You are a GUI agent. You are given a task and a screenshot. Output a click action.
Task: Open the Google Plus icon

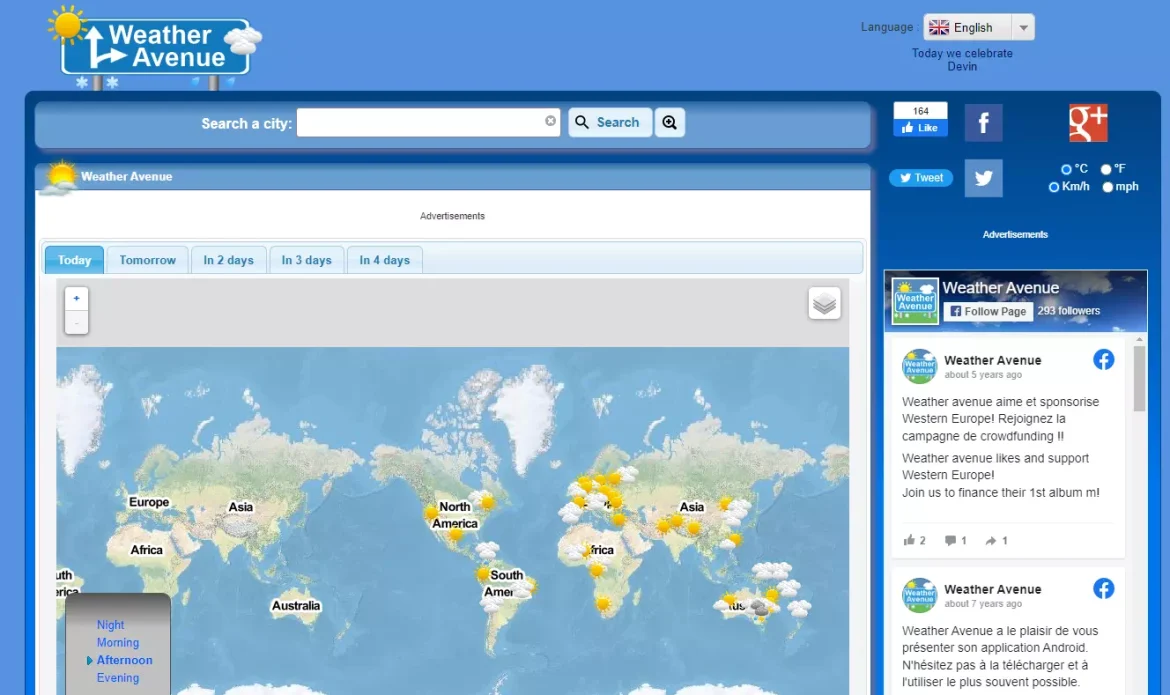point(1088,123)
